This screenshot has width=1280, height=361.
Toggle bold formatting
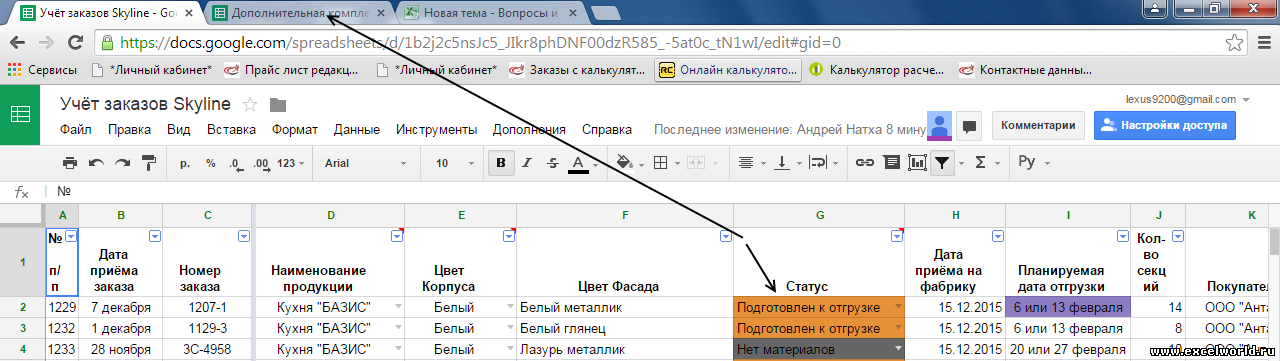[500, 163]
